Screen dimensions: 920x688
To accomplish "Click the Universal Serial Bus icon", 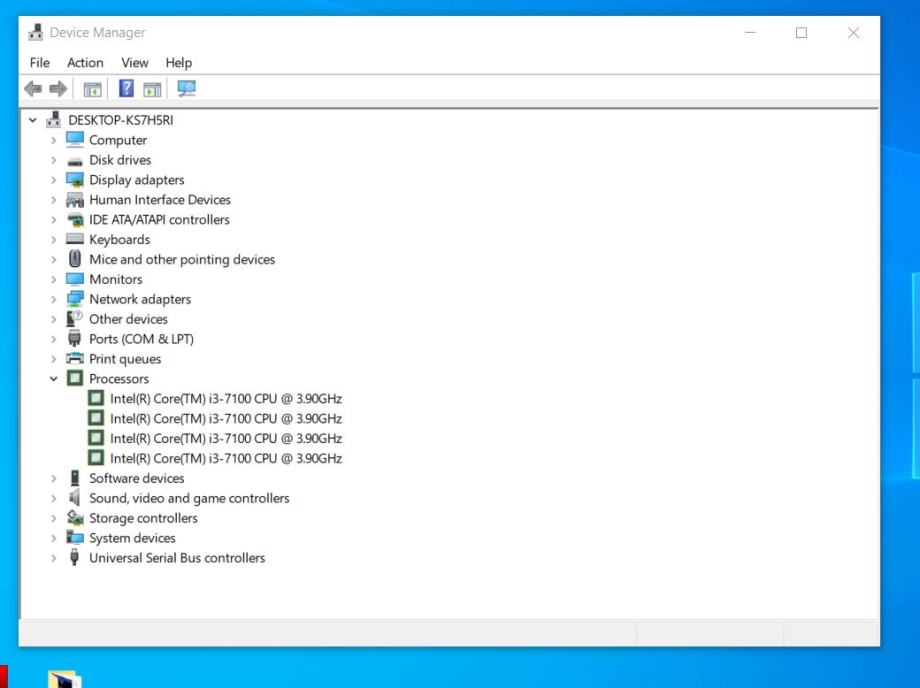I will pyautogui.click(x=74, y=557).
